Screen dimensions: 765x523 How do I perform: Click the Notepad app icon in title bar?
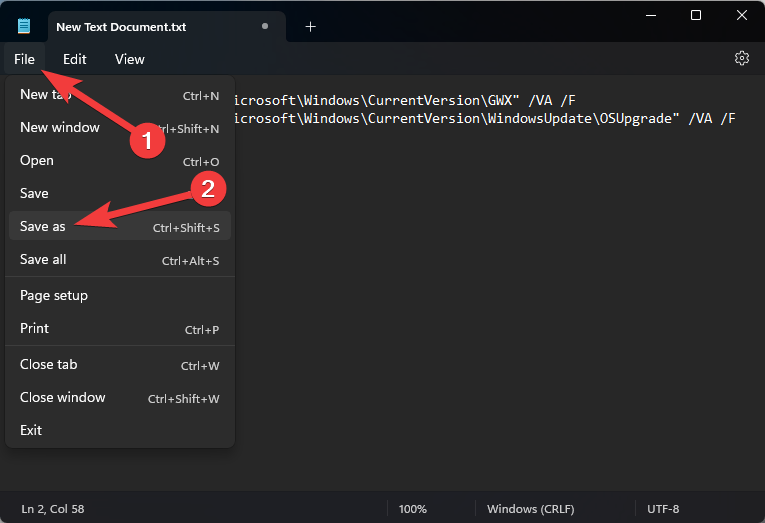(x=24, y=26)
